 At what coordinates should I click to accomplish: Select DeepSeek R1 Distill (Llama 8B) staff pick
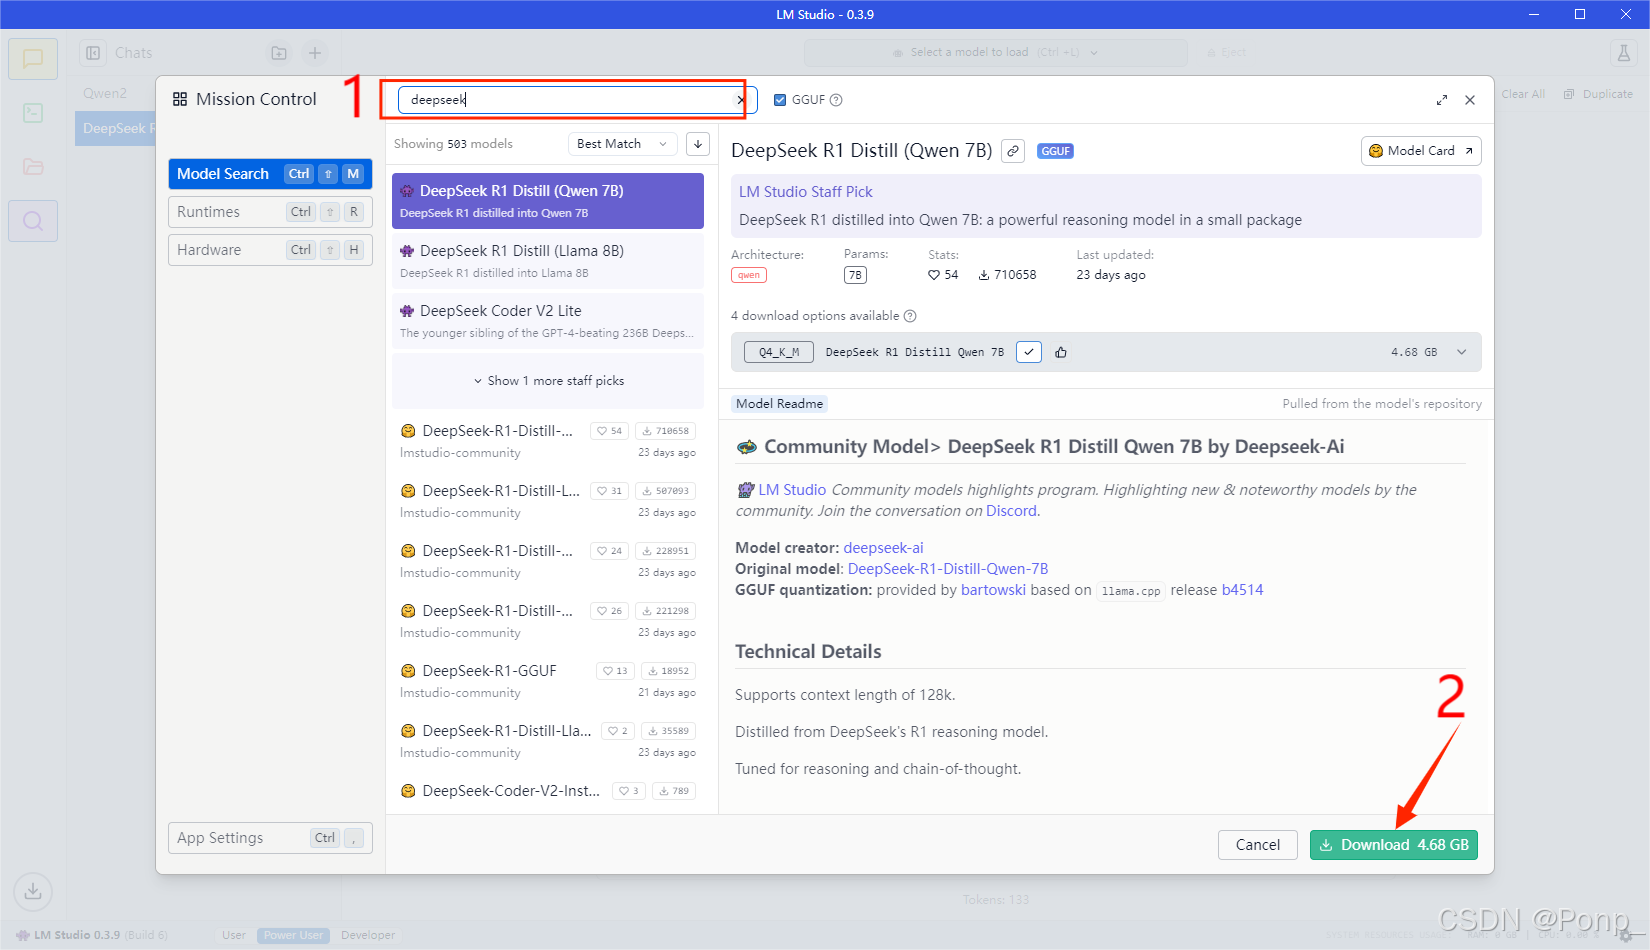tap(548, 261)
